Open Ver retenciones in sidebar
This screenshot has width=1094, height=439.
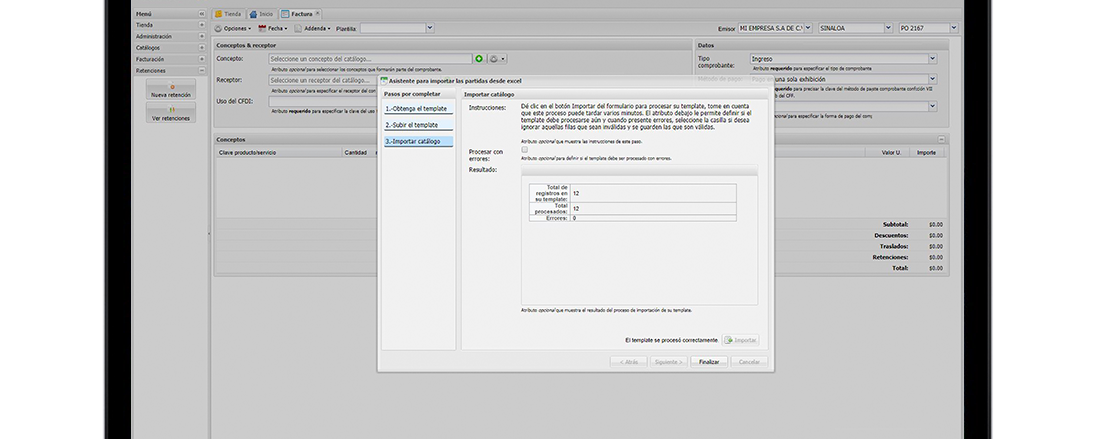(x=171, y=114)
